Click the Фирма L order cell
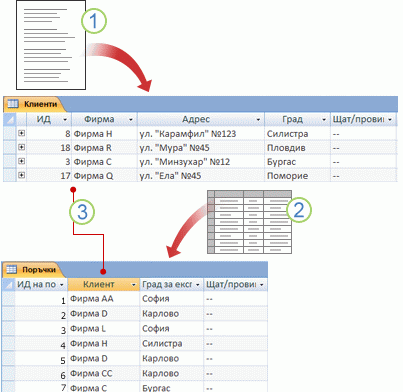This screenshot has width=403, height=392. (104, 329)
